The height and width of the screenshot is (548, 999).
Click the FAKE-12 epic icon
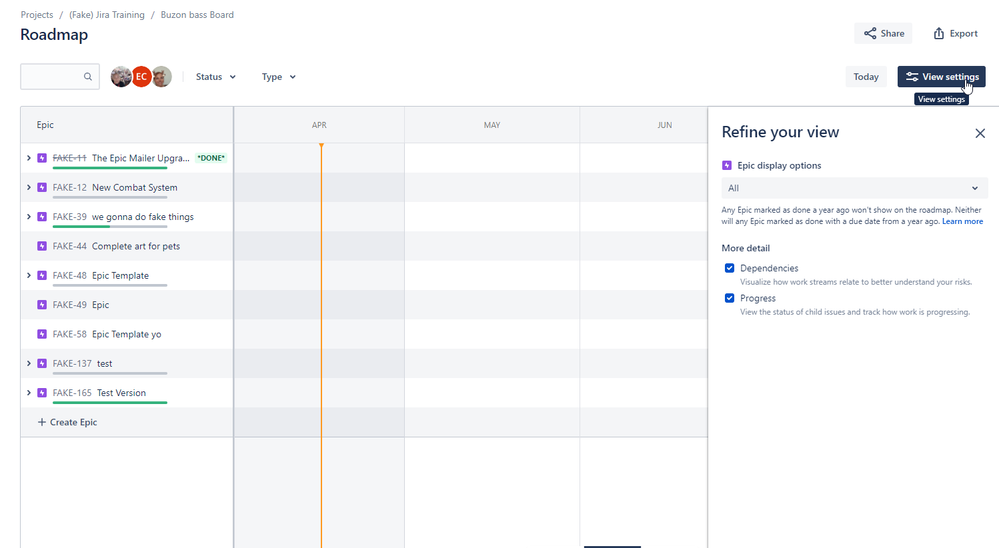click(42, 187)
